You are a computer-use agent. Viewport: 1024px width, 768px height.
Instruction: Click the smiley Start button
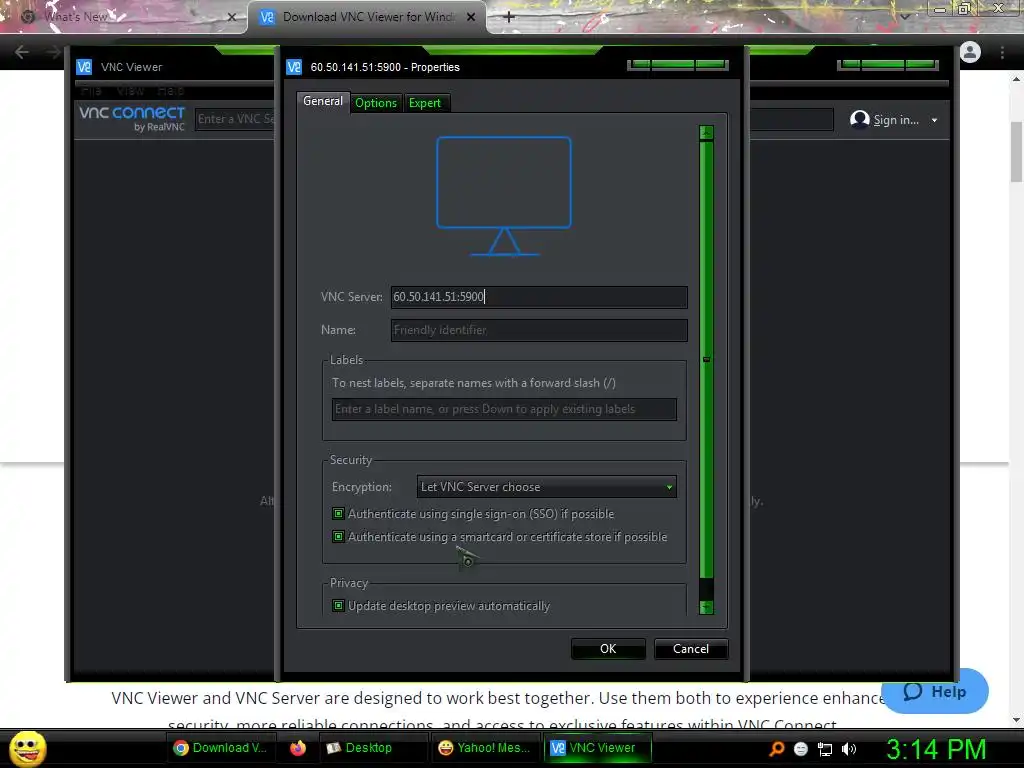[28, 748]
